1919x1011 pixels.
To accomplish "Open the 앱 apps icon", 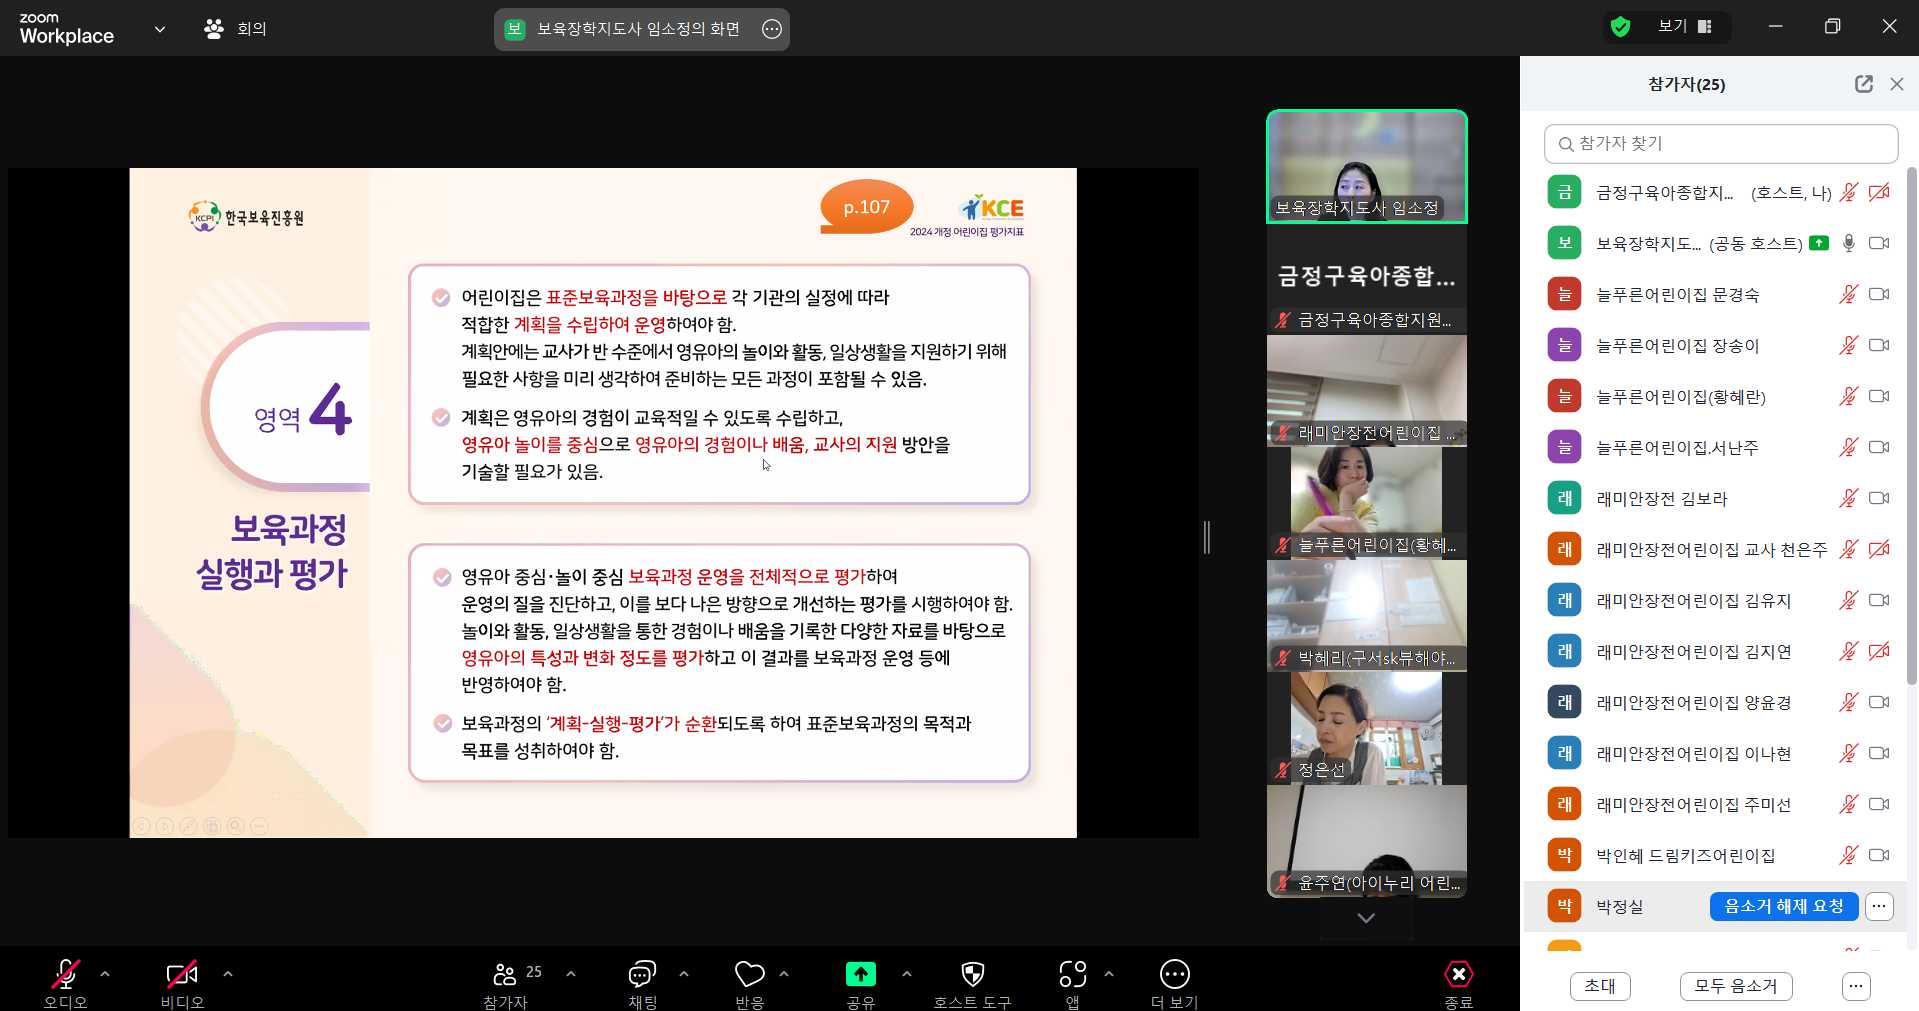I will (1072, 974).
